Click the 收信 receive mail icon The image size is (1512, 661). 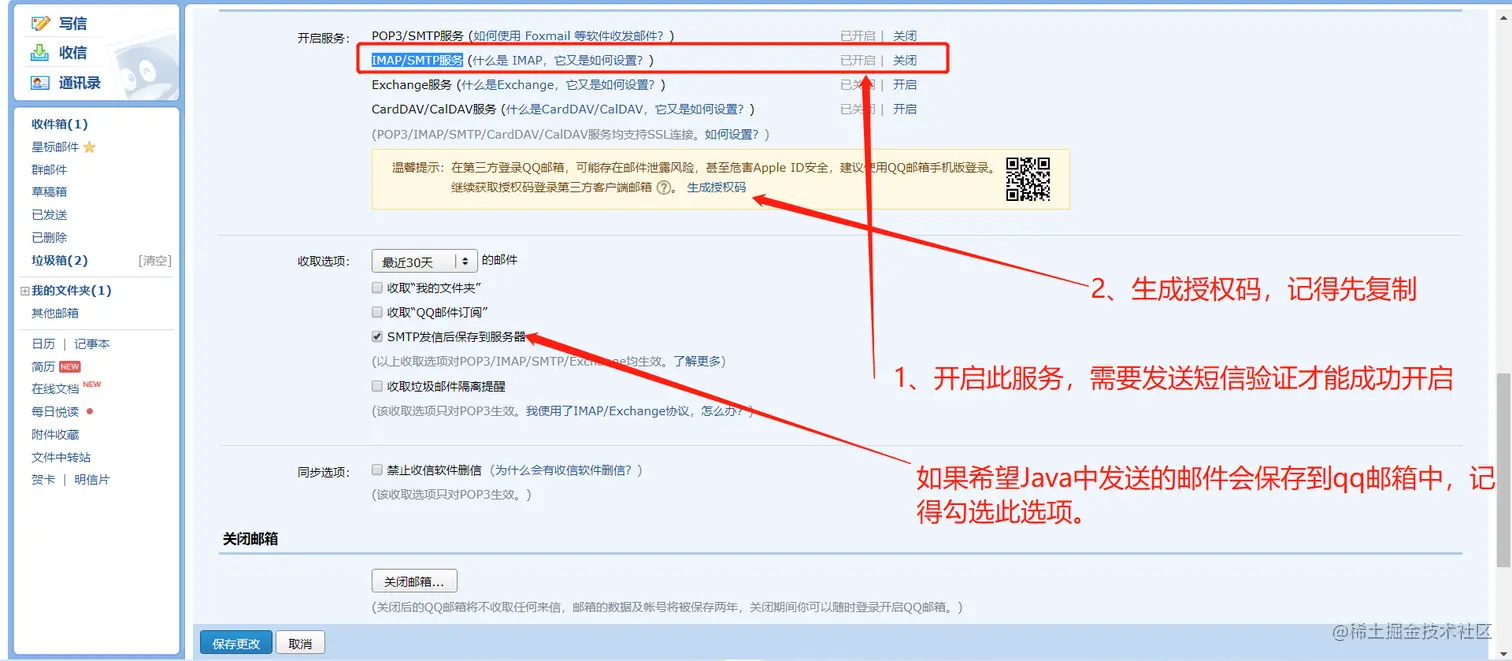[40, 53]
